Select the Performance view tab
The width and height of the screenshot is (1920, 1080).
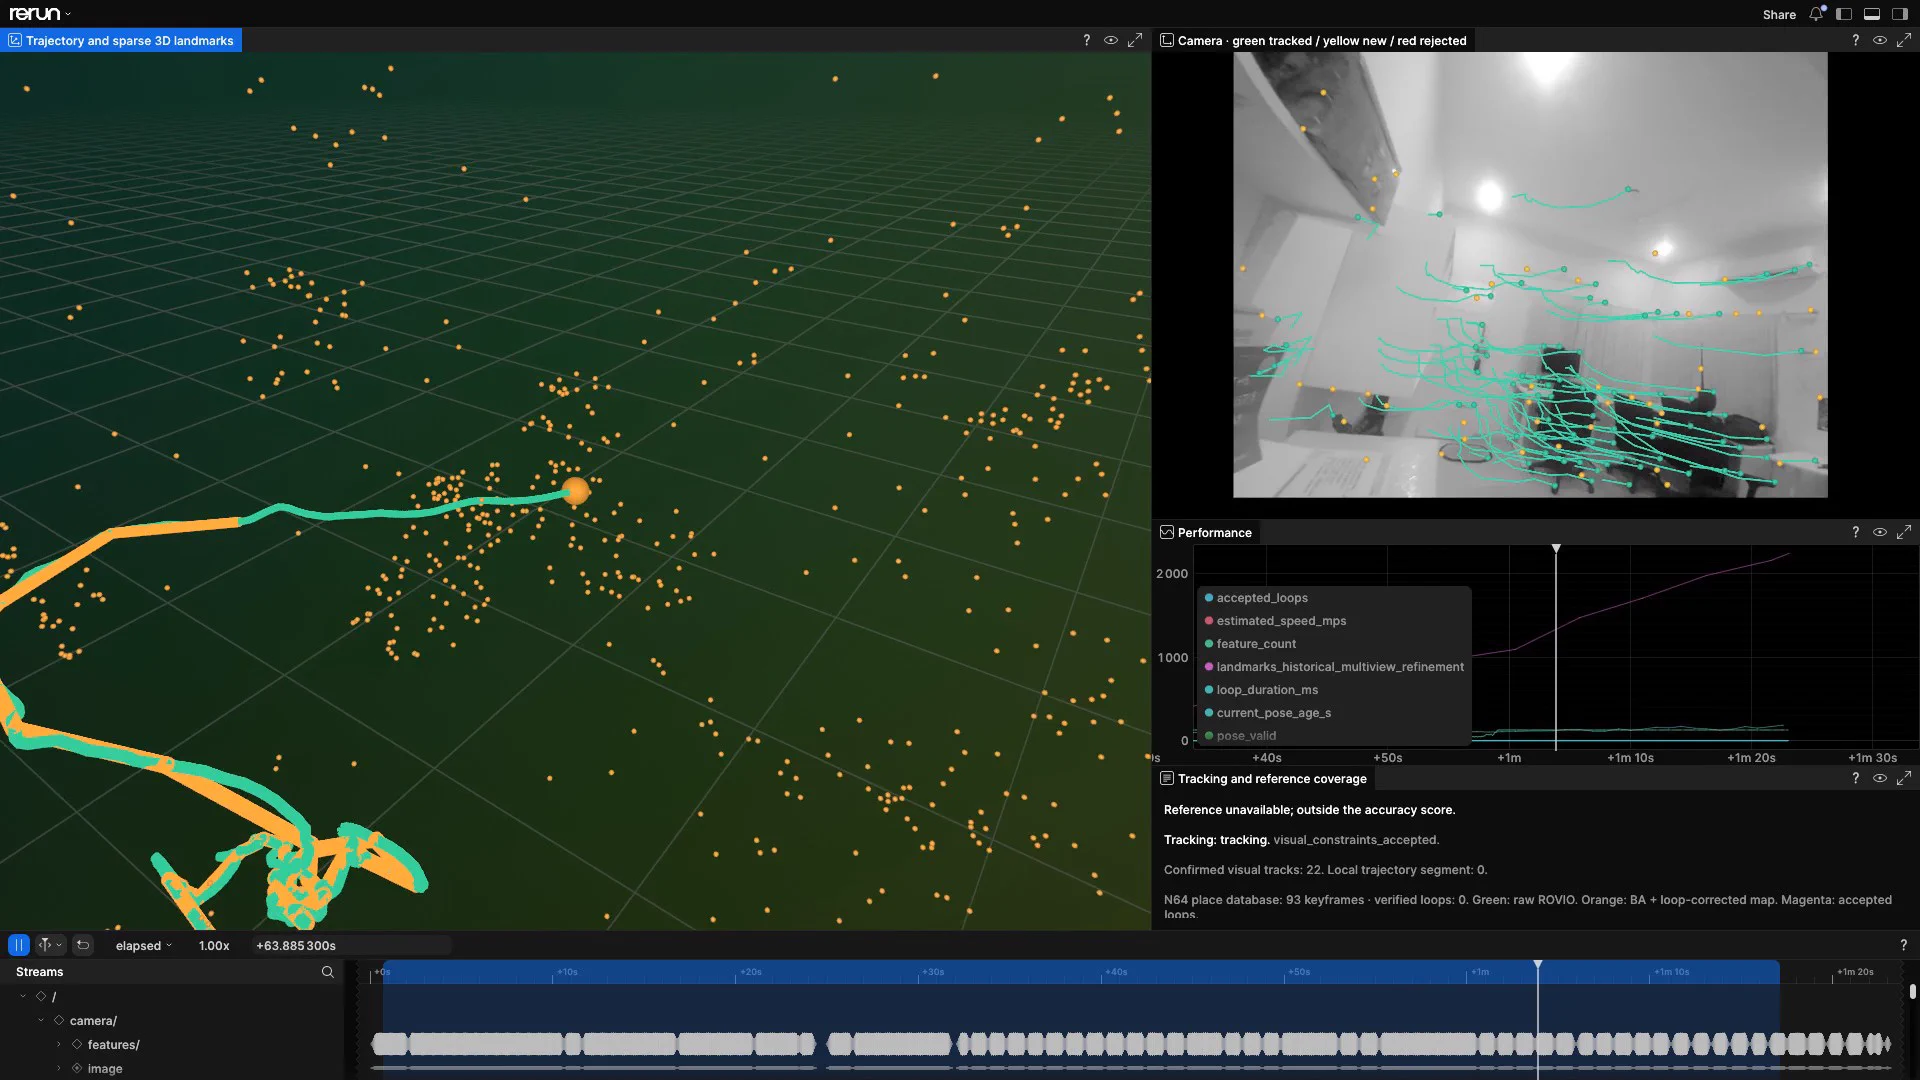coord(1206,532)
